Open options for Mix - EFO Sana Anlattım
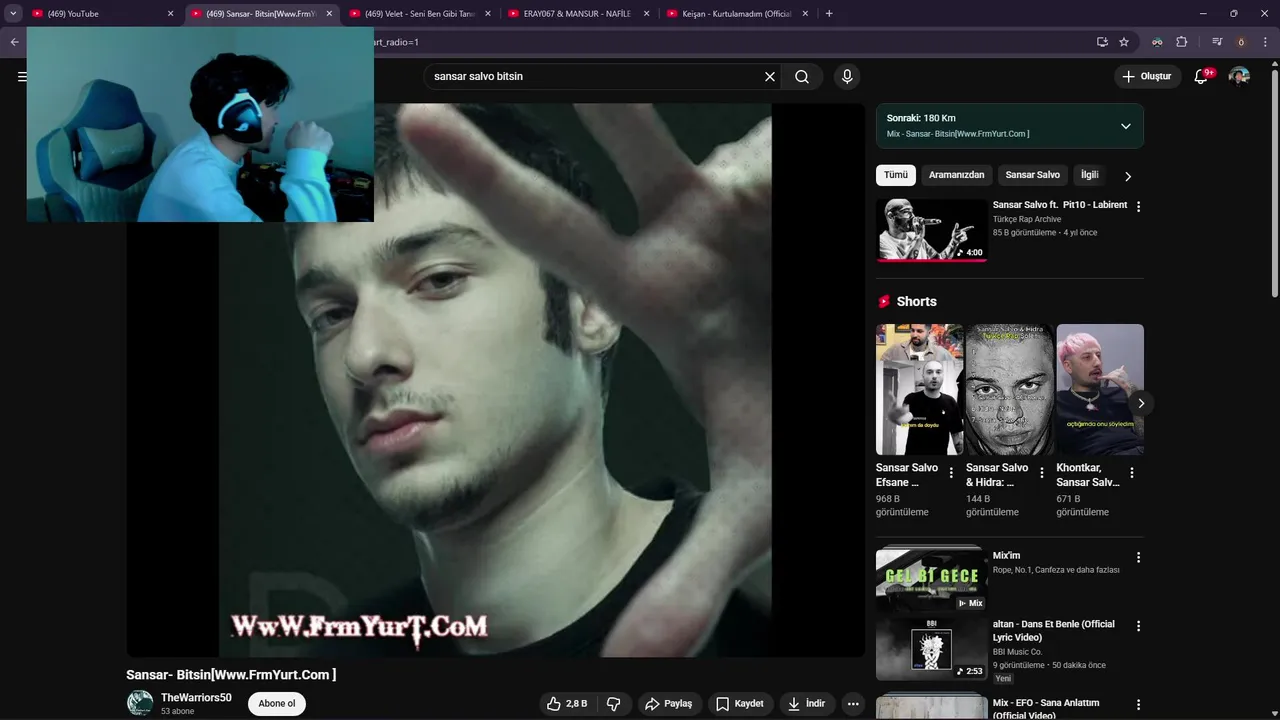The image size is (1280, 720). [x=1138, y=705]
